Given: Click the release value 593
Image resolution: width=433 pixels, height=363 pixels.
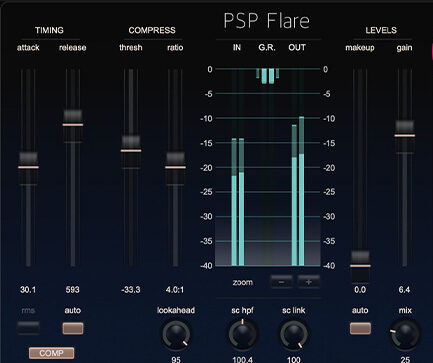Looking at the screenshot, I should 73,290.
